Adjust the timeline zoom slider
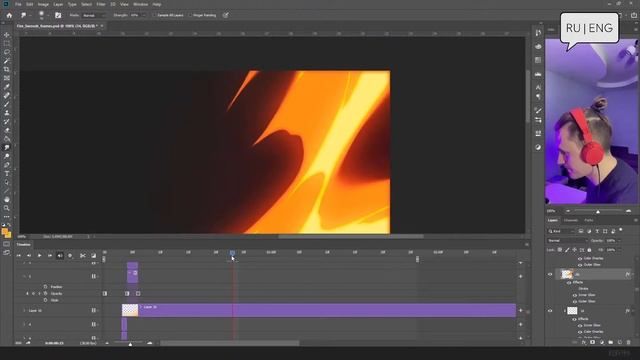Screen dimensions: 640x360 (x=130, y=344)
